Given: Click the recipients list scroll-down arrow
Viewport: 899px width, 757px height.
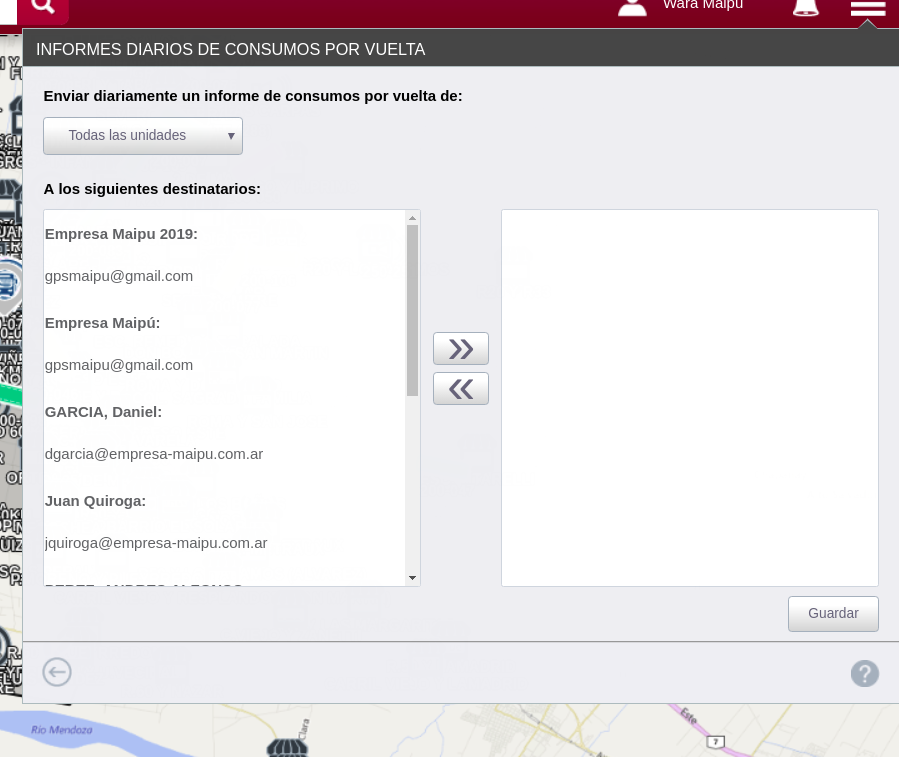Looking at the screenshot, I should [412, 578].
